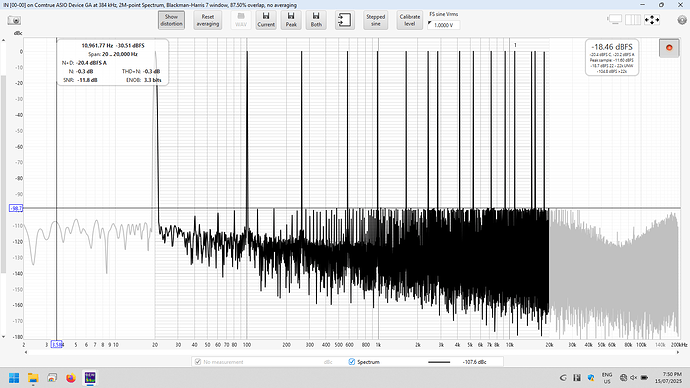Click the ENOB 3.3 bits value

pyautogui.click(x=153, y=80)
